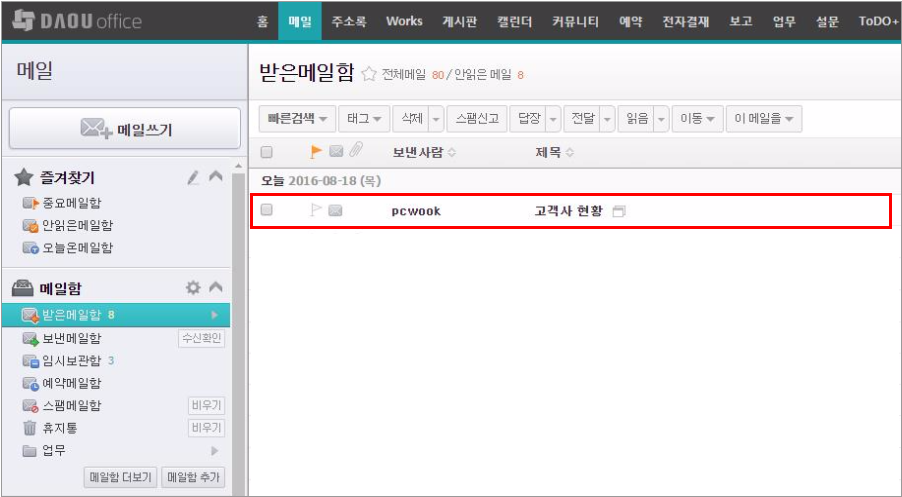Click the 휴지통 trash can icon
Image resolution: width=902 pixels, height=497 pixels.
pos(29,428)
